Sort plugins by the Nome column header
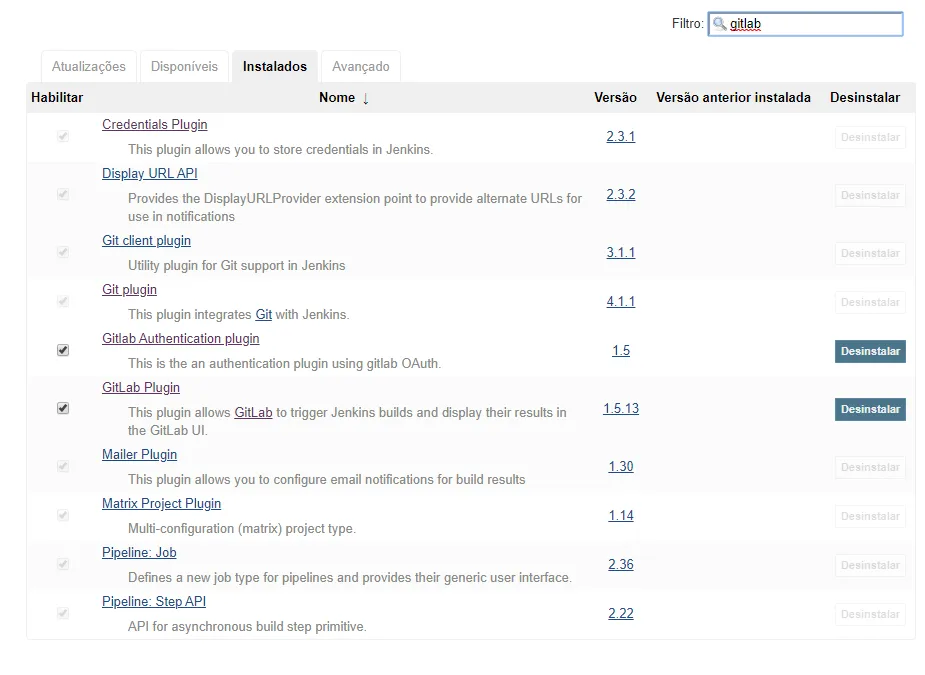The height and width of the screenshot is (675, 925). click(337, 97)
